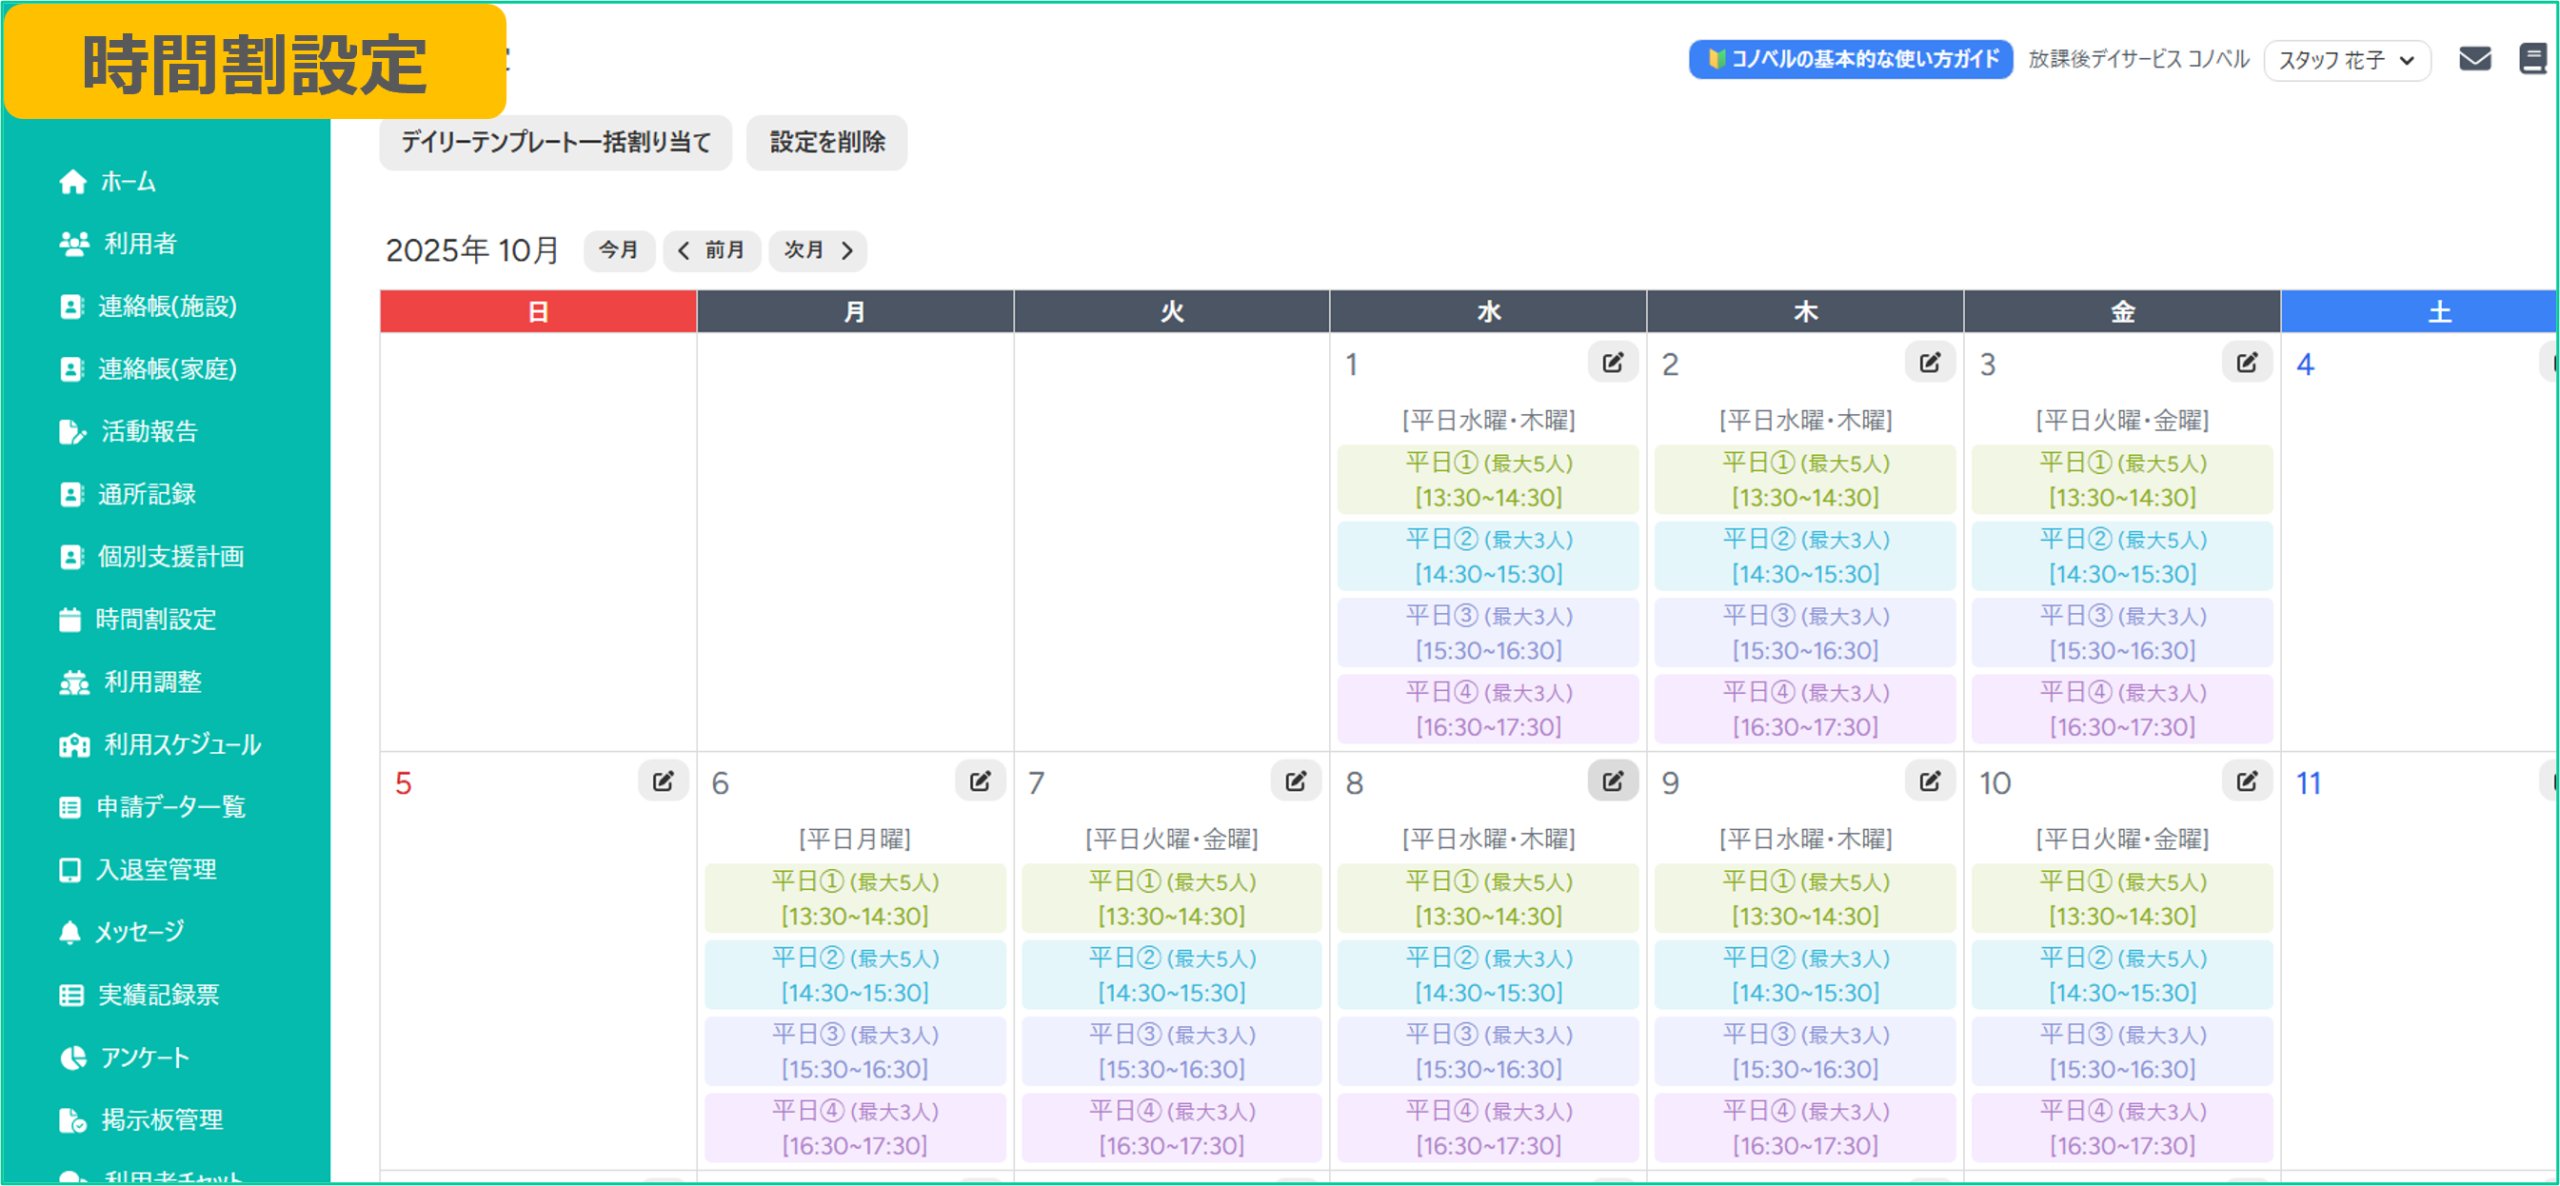Open the manual book icon at top right
This screenshot has width=2560, height=1186.
pos(2532,59)
